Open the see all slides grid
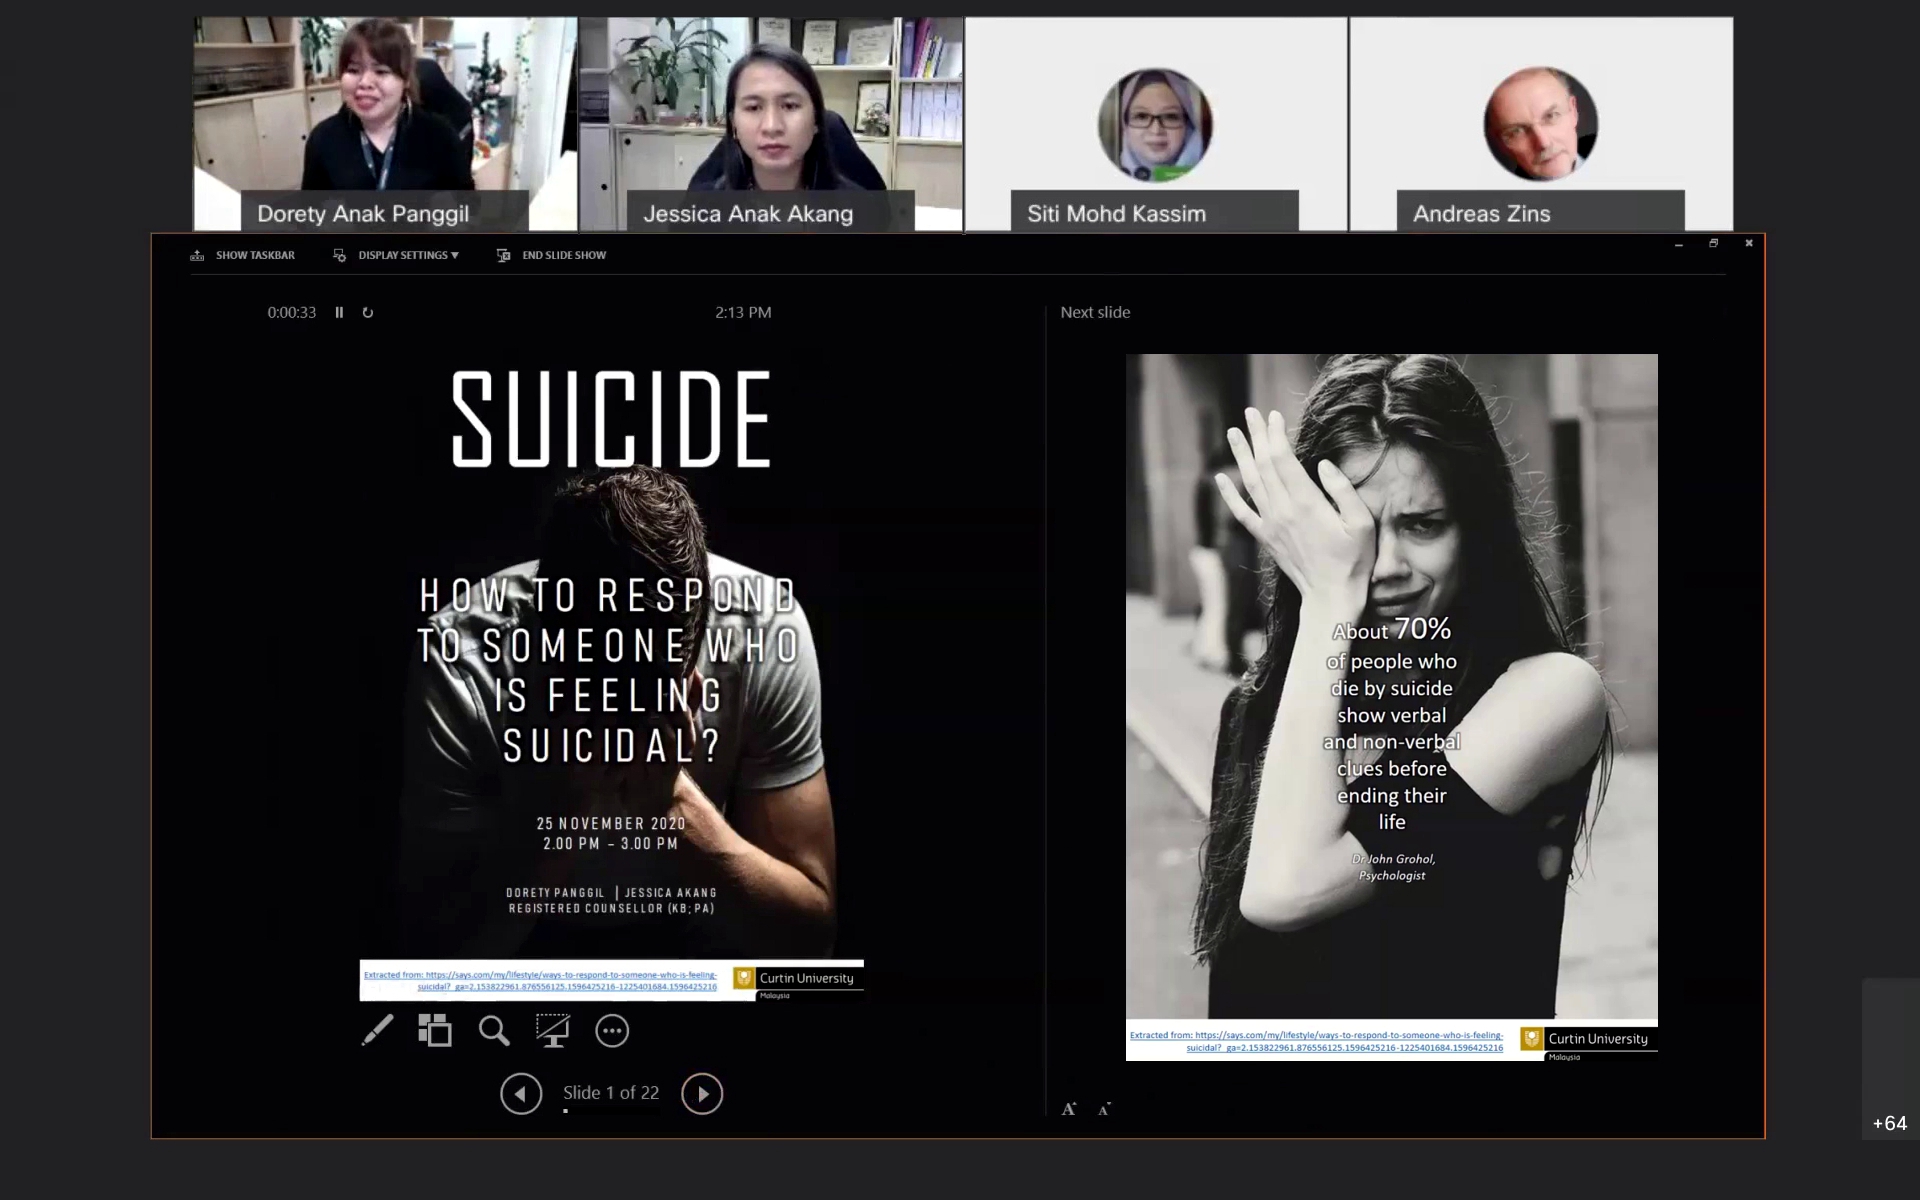This screenshot has width=1920, height=1200. (435, 1030)
